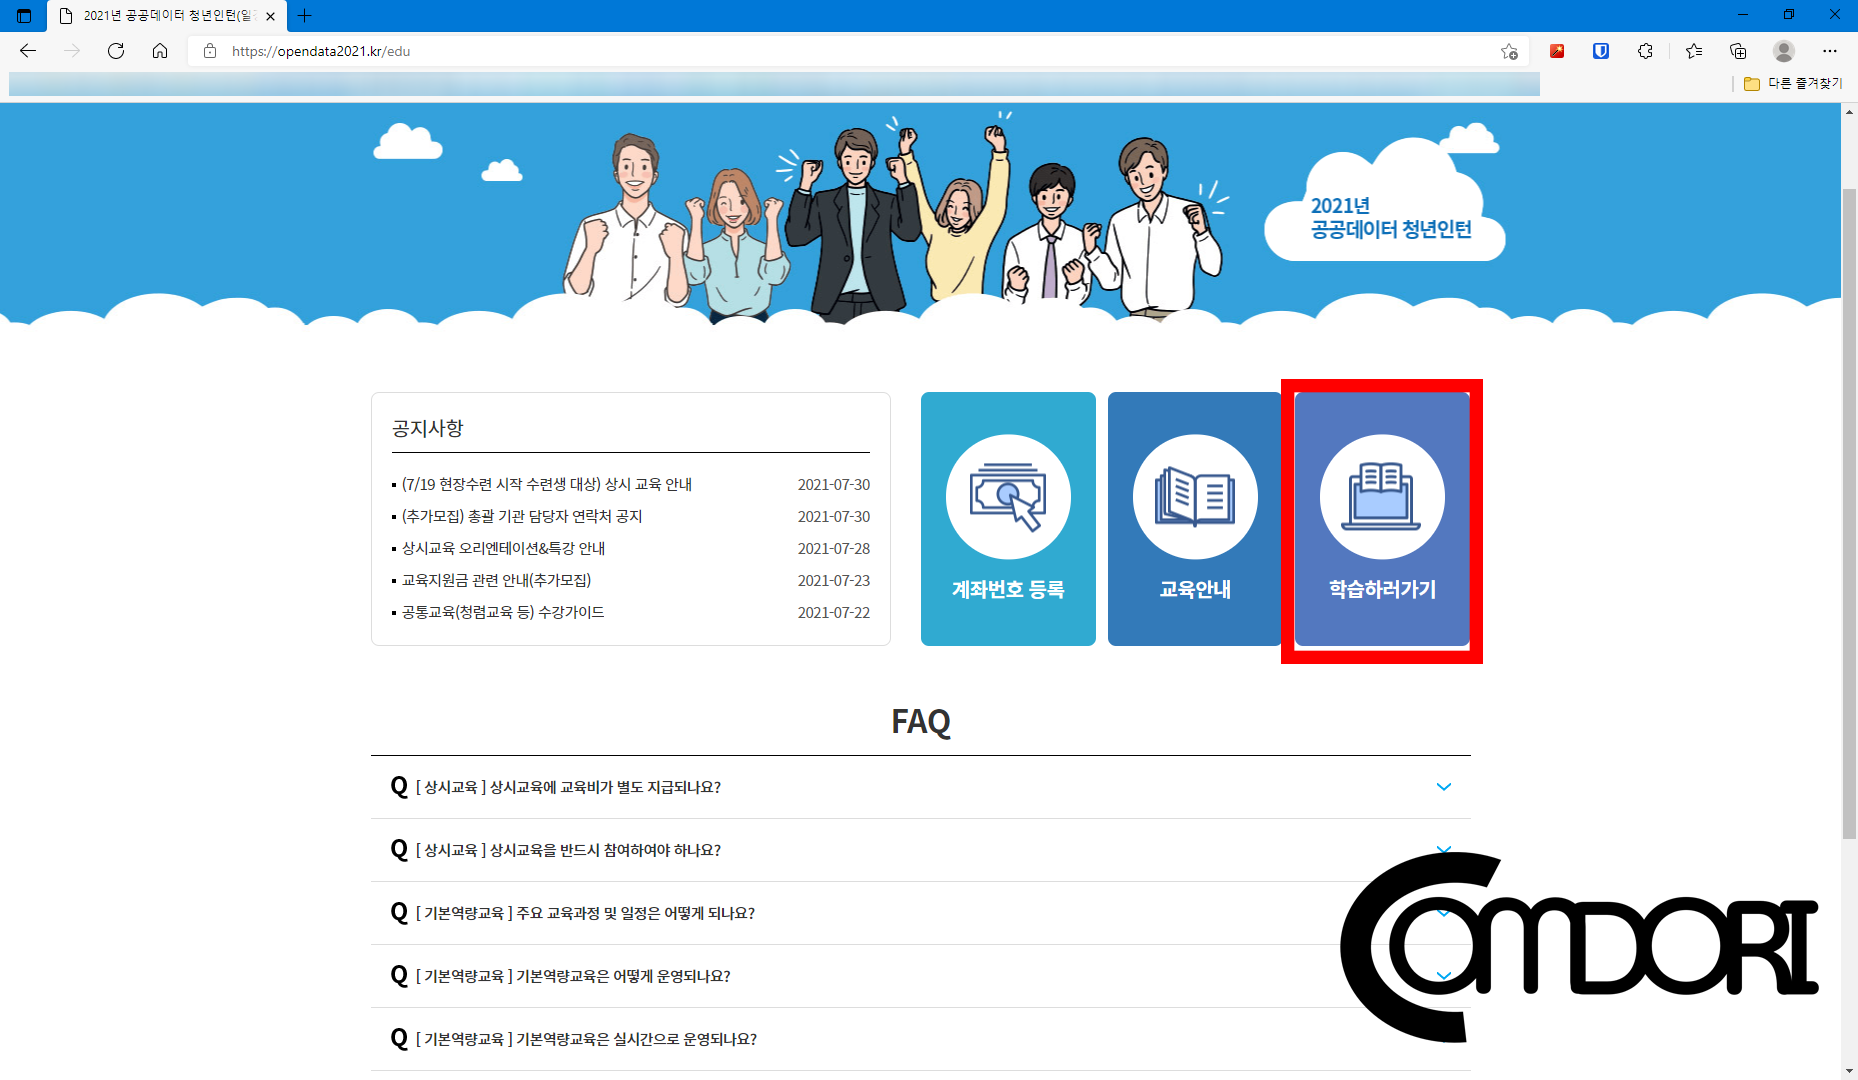Screen dimensions: 1858x1080
Task: Open tab actions menu icon
Action: click(24, 16)
